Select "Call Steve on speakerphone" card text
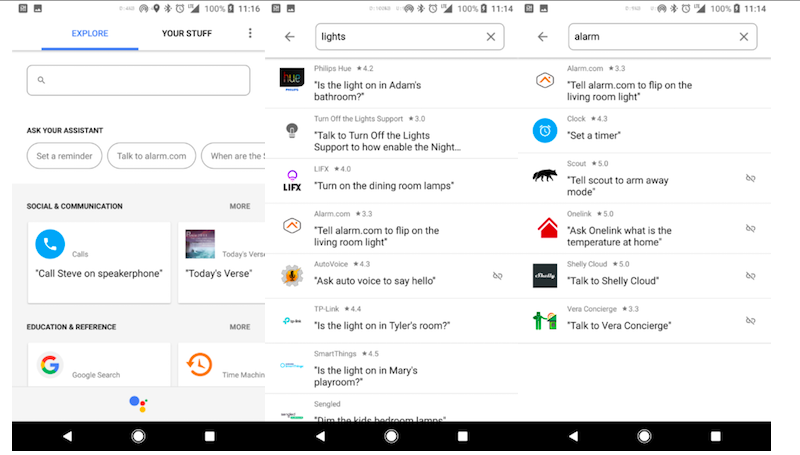Image resolution: width=800 pixels, height=455 pixels. pyautogui.click(x=99, y=274)
